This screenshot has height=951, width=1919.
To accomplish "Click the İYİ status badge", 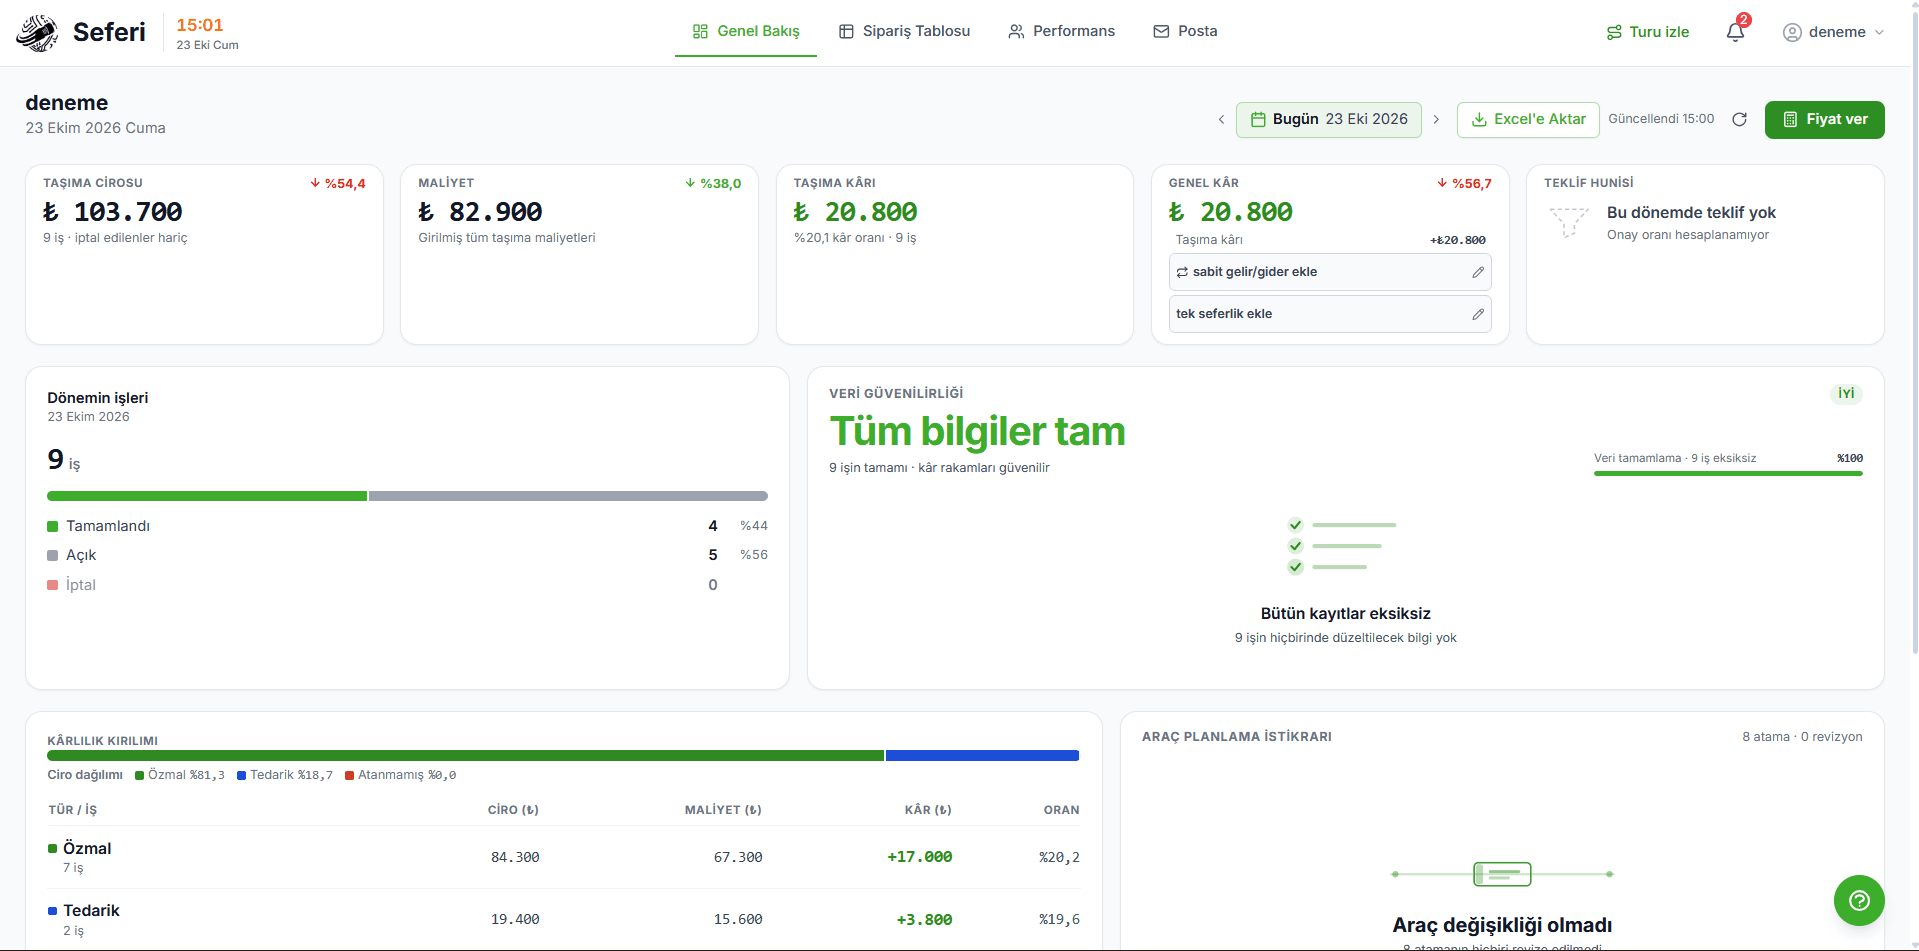I will coord(1846,393).
